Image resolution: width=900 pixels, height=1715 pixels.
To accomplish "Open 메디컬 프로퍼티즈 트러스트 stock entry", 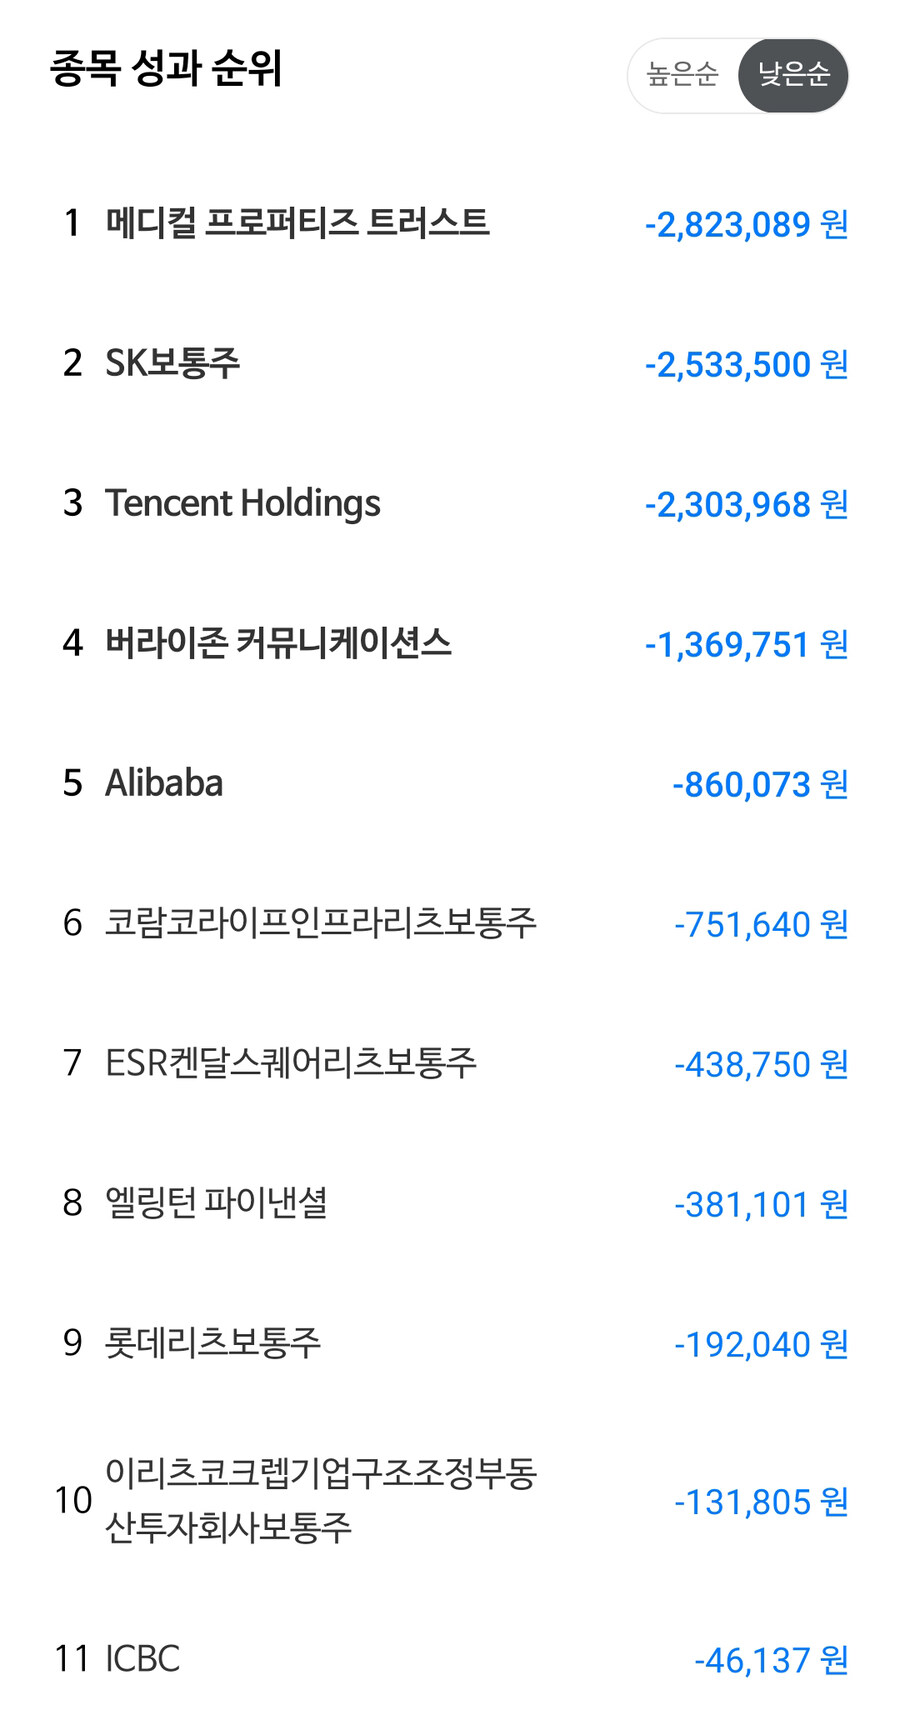I will point(297,222).
